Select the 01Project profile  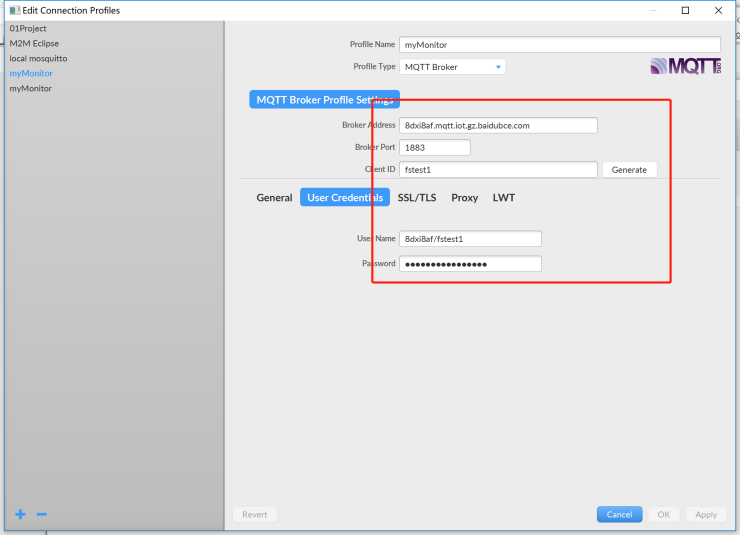(x=28, y=28)
